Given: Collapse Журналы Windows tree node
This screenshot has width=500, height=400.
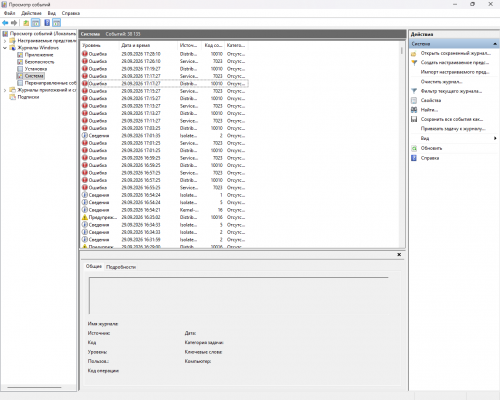Looking at the screenshot, I should click(x=5, y=48).
